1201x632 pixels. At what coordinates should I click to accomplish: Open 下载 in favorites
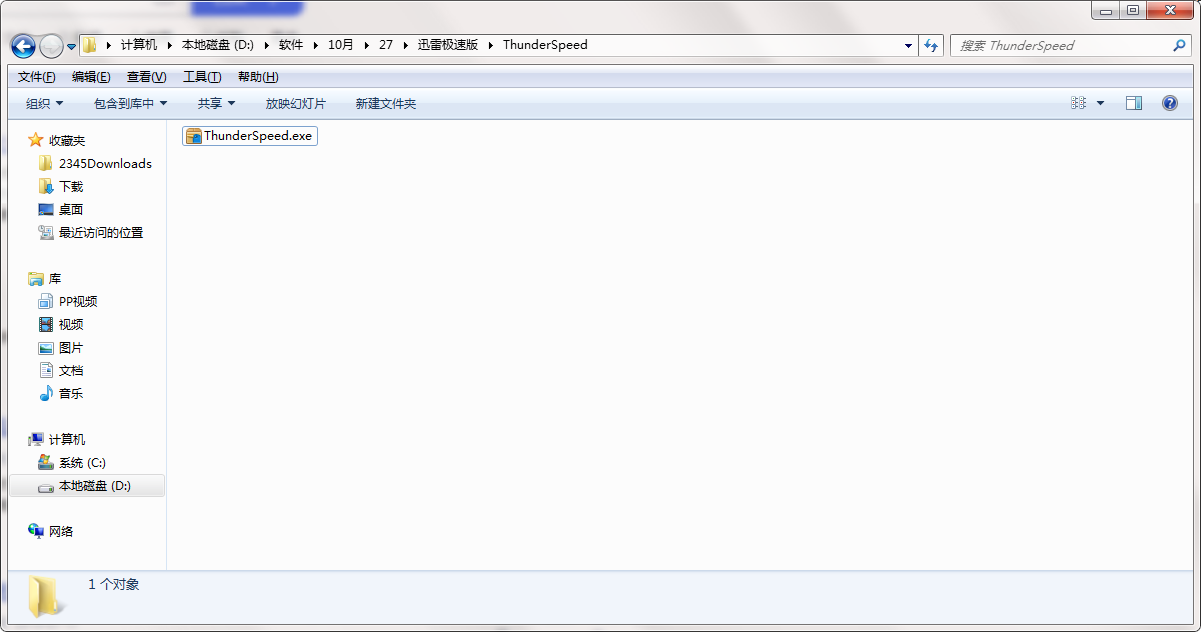pos(71,186)
